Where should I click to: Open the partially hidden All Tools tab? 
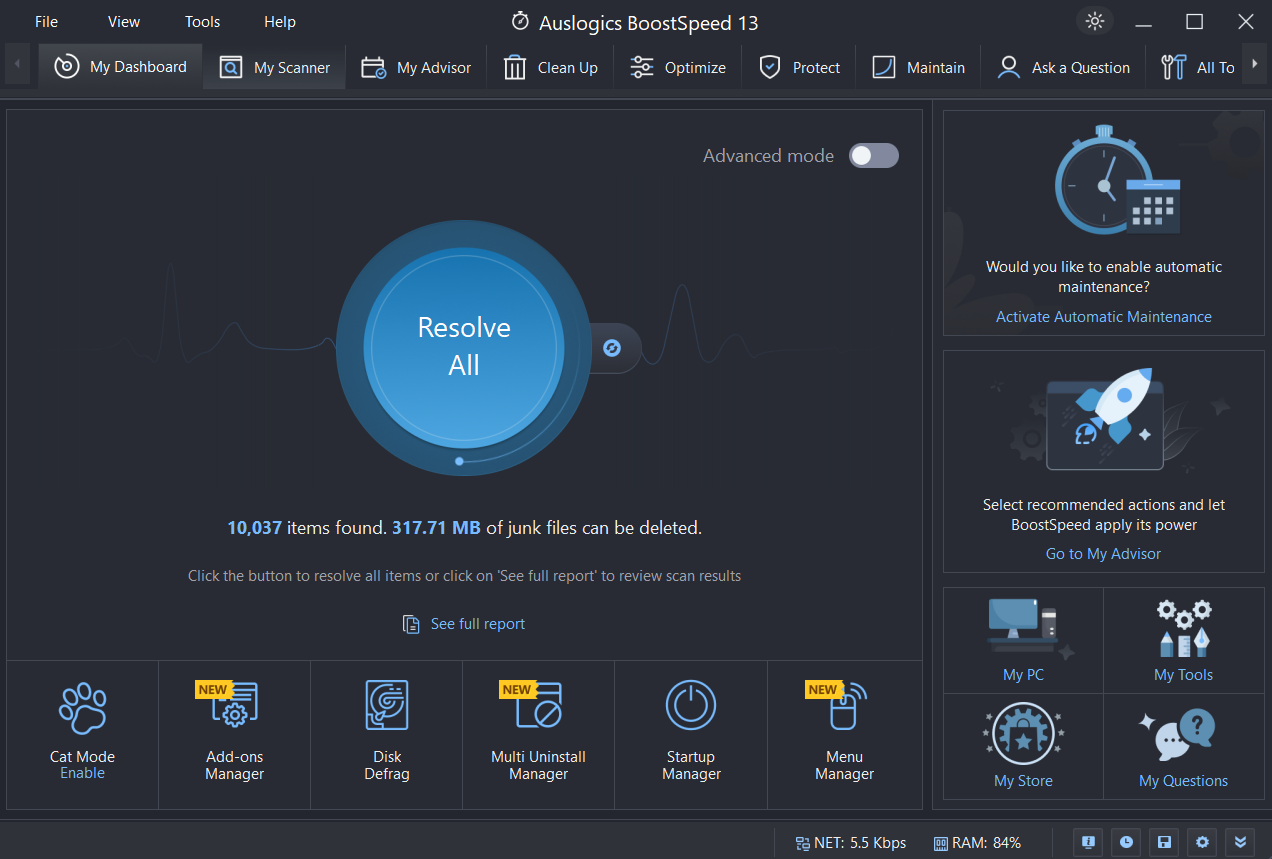point(1196,67)
